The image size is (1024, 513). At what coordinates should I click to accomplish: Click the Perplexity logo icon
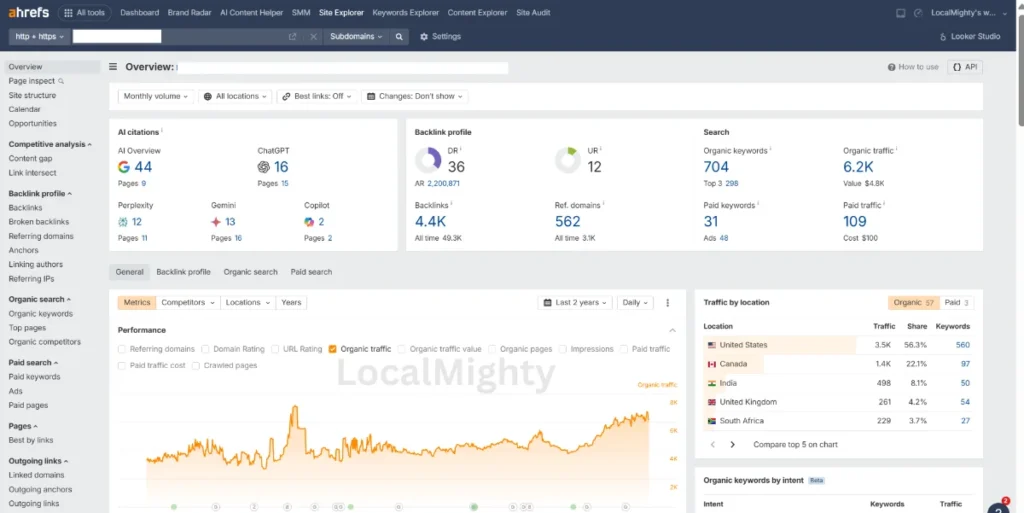pos(123,222)
